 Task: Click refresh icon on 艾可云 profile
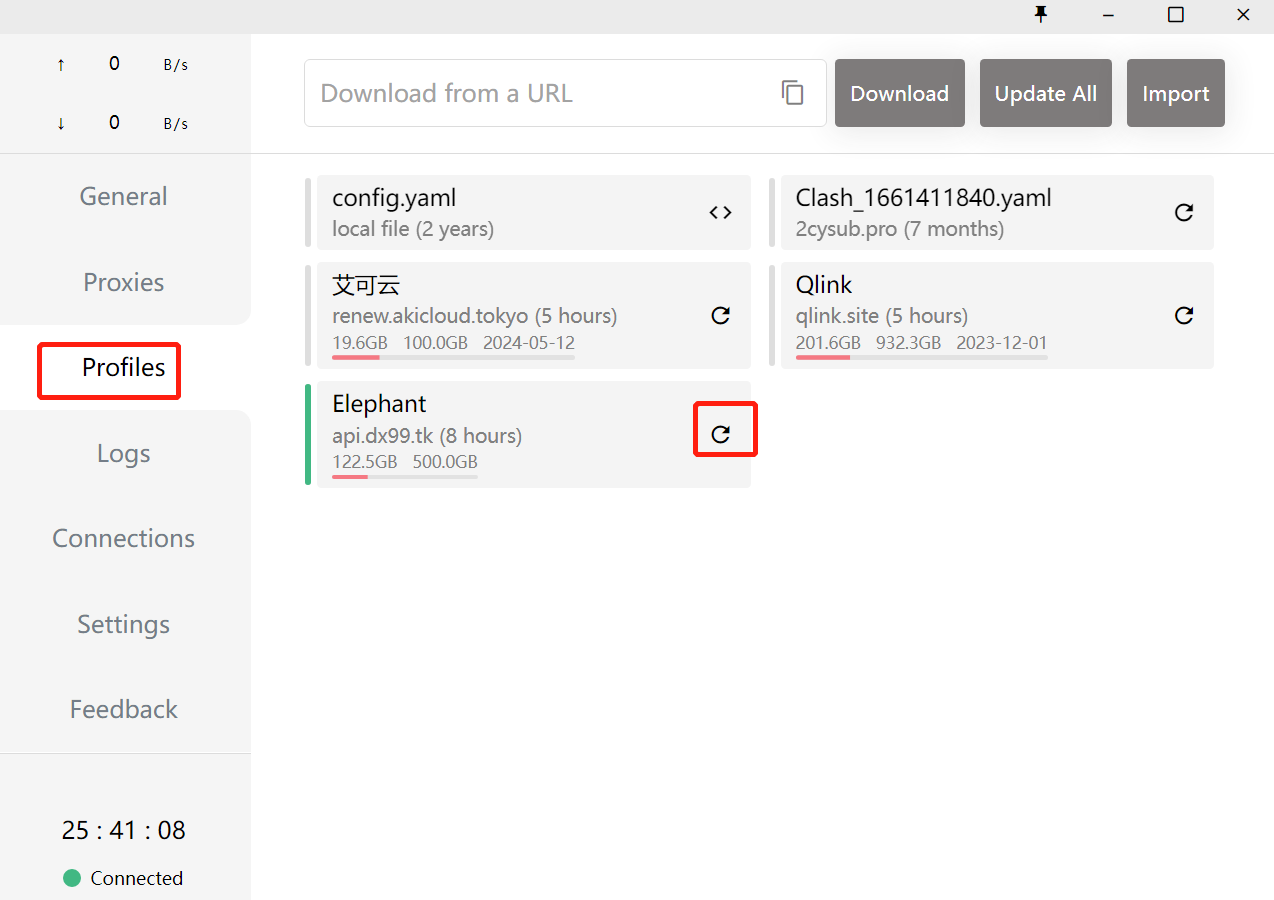coord(720,316)
